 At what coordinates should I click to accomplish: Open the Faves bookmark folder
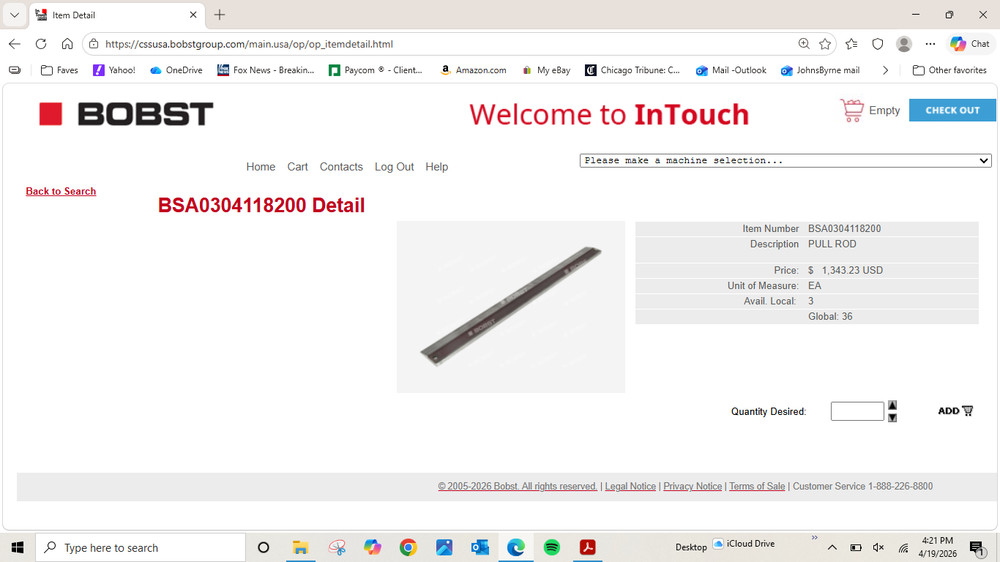(x=59, y=70)
